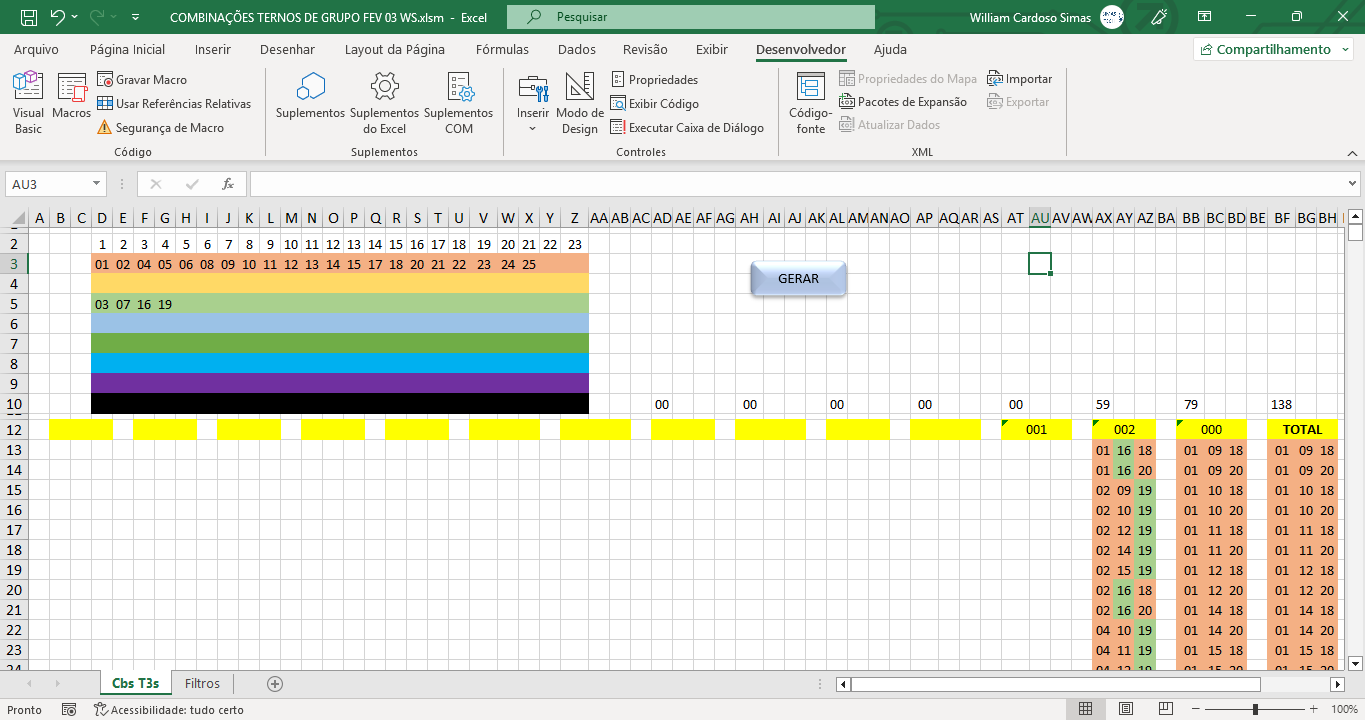Switch to the Revisão tab
The height and width of the screenshot is (720, 1365).
point(645,49)
